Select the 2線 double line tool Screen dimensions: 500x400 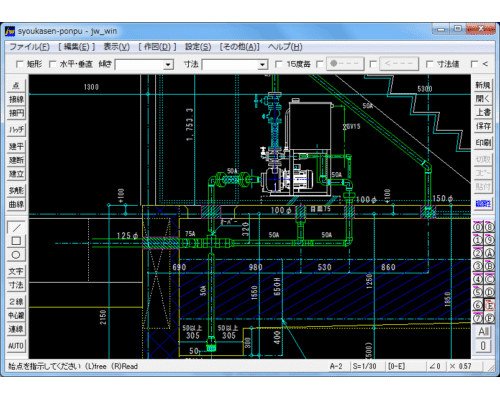16,302
